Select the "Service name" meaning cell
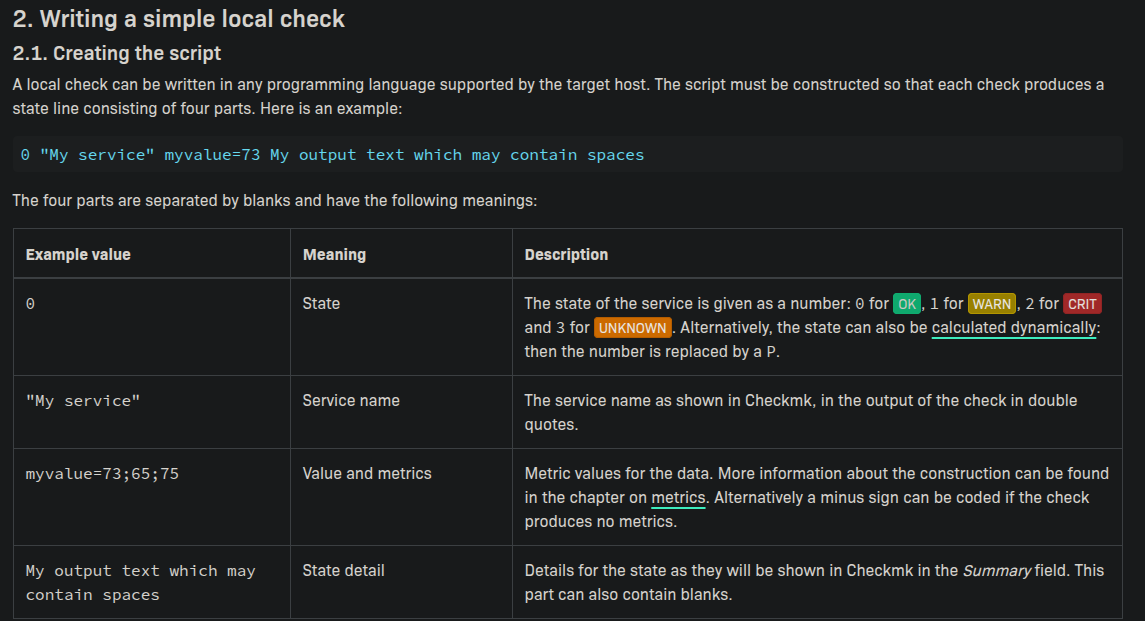1145x621 pixels. 351,401
